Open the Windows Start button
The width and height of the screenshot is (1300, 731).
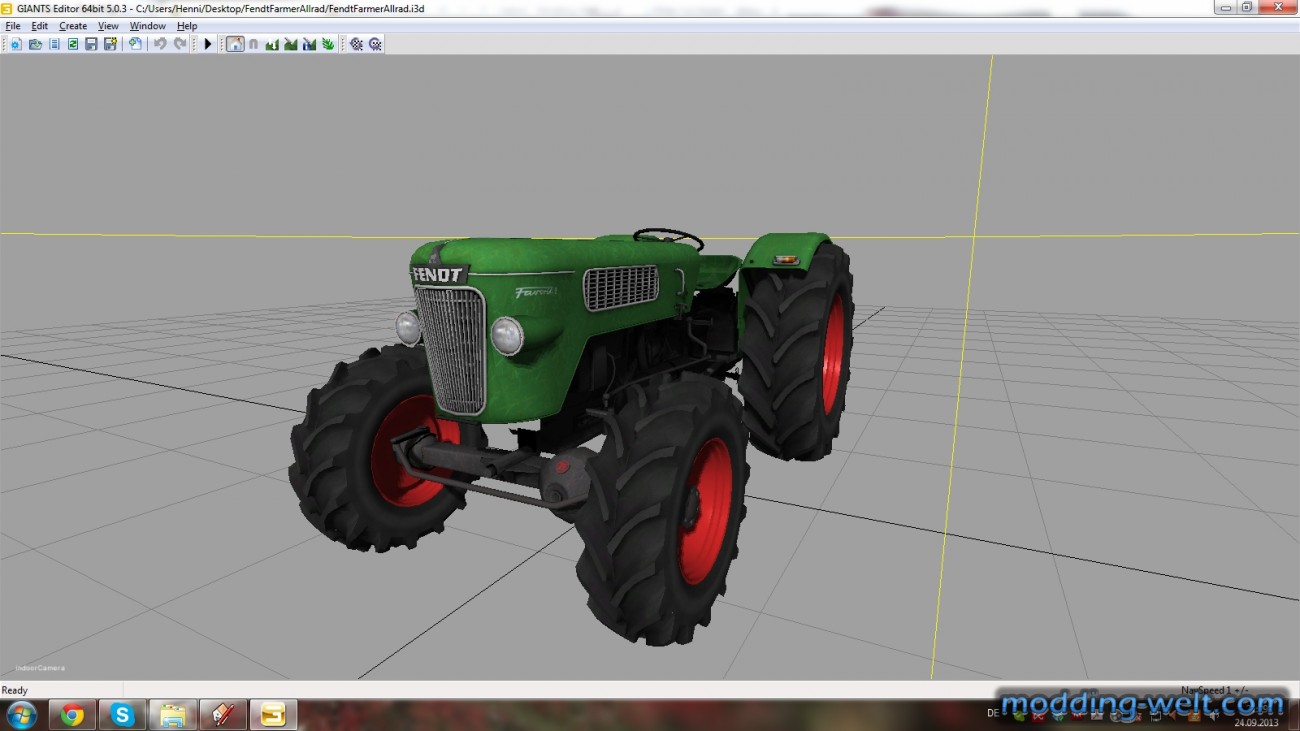(21, 715)
